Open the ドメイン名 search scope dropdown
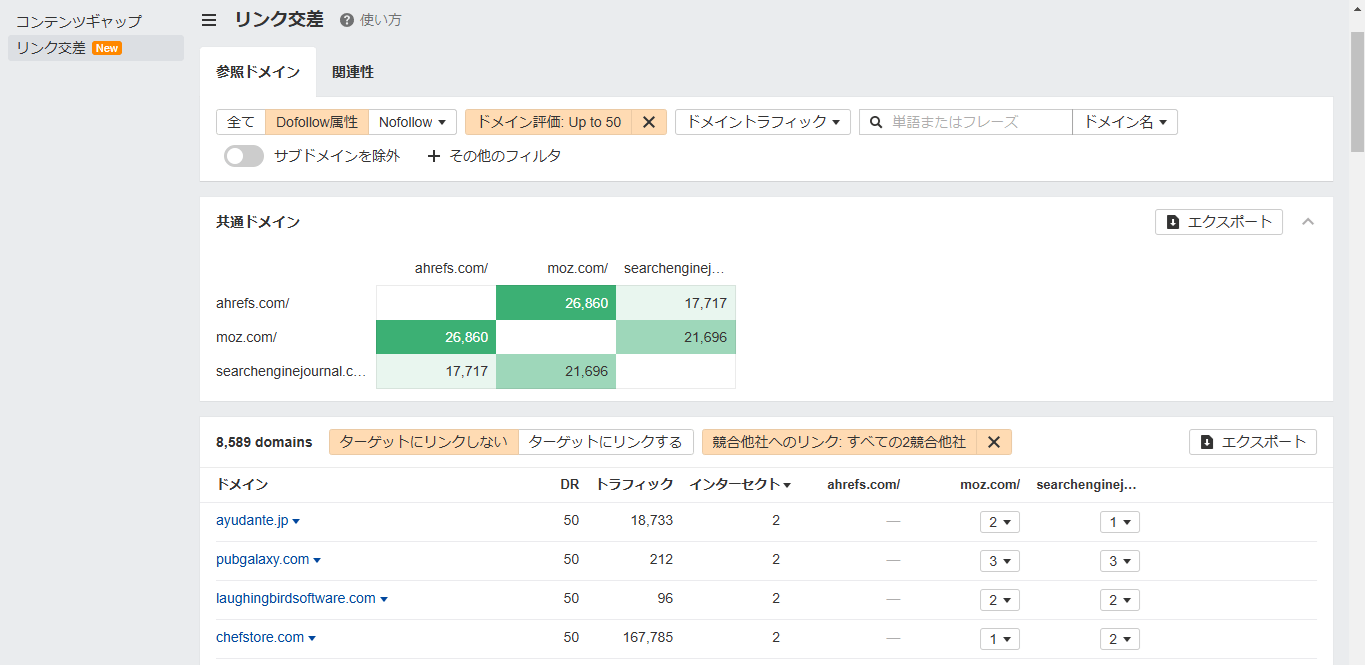This screenshot has width=1365, height=665. tap(1124, 122)
